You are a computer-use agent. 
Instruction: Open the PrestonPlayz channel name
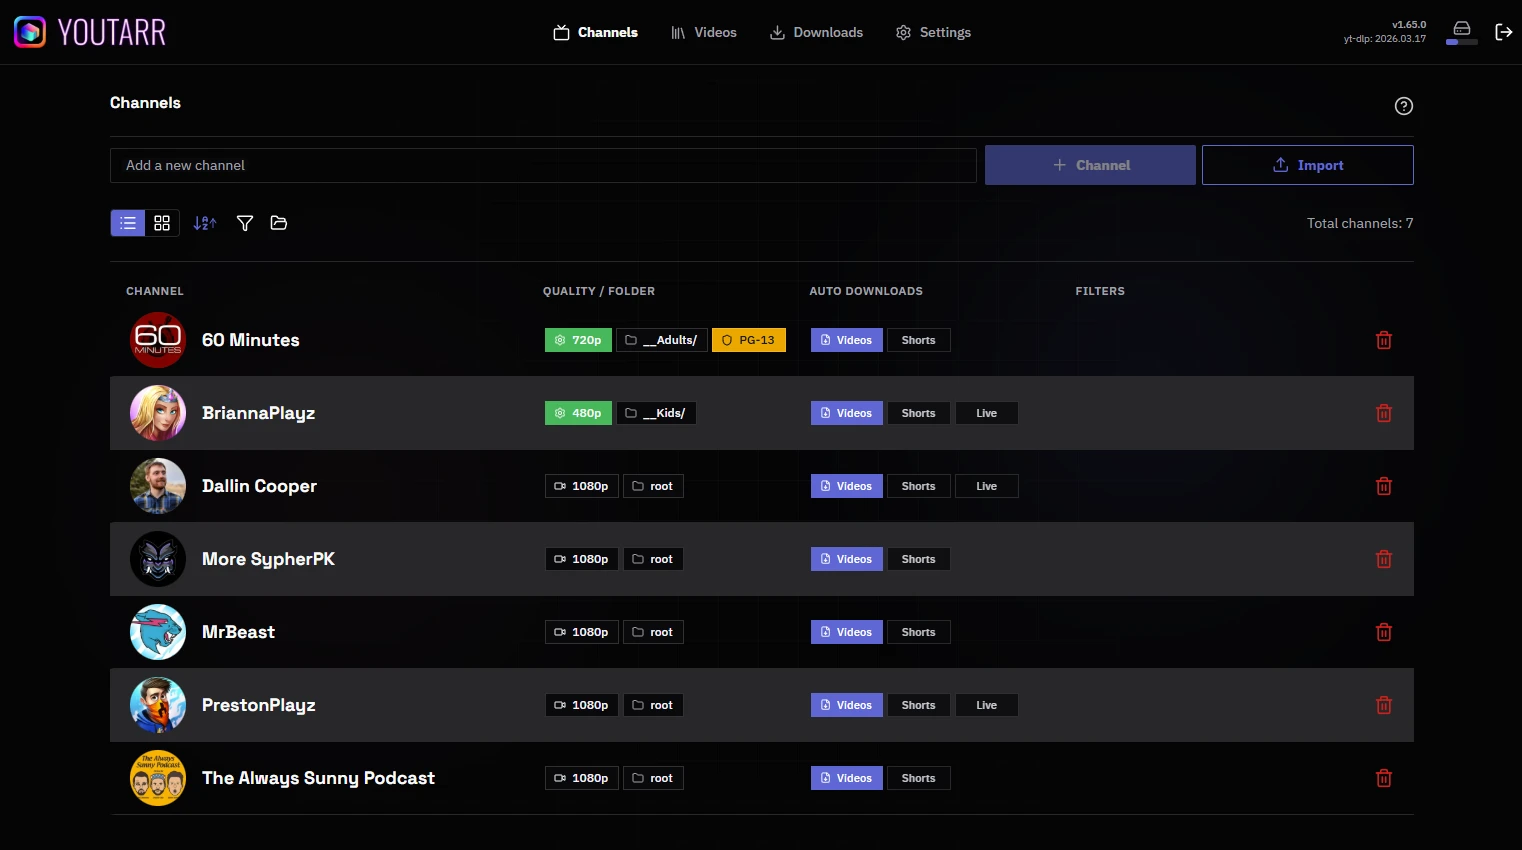[259, 705]
